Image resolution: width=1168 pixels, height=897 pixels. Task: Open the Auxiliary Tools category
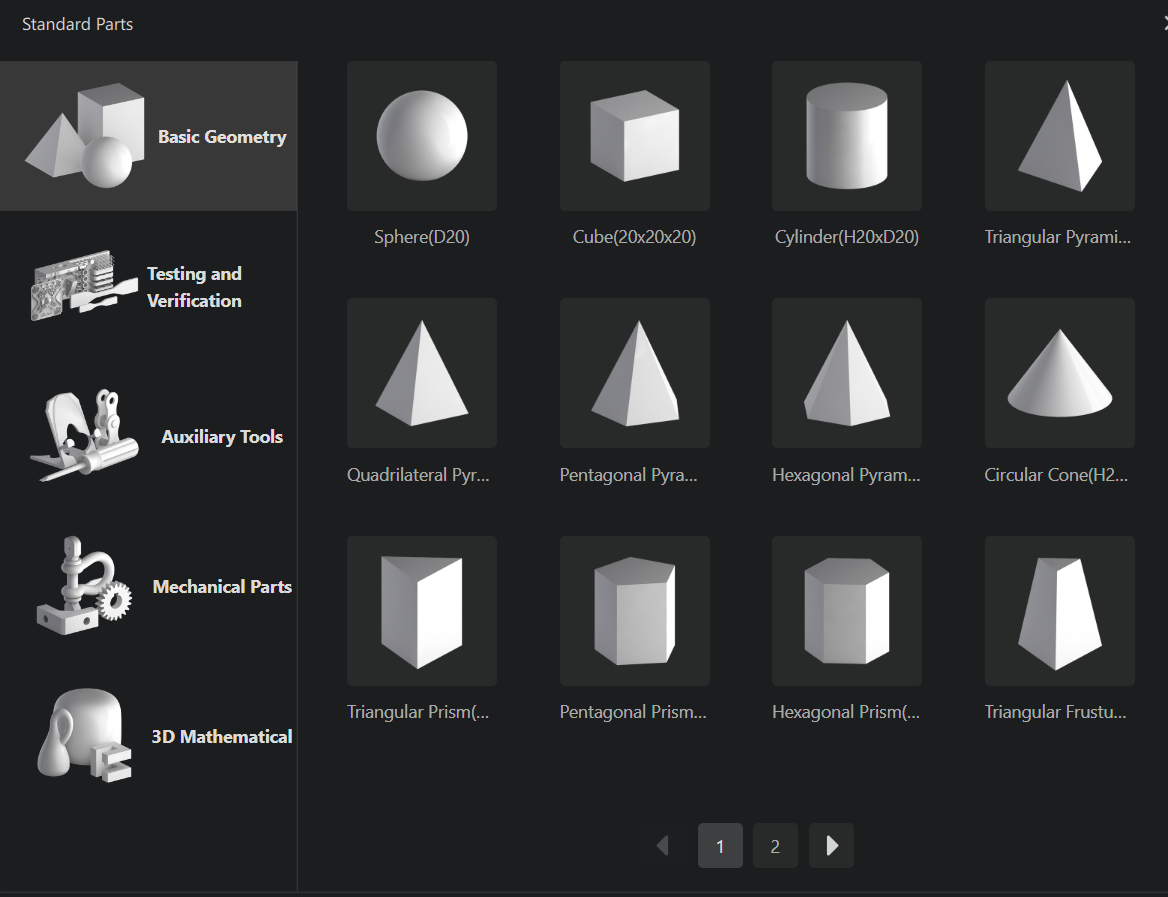point(149,436)
